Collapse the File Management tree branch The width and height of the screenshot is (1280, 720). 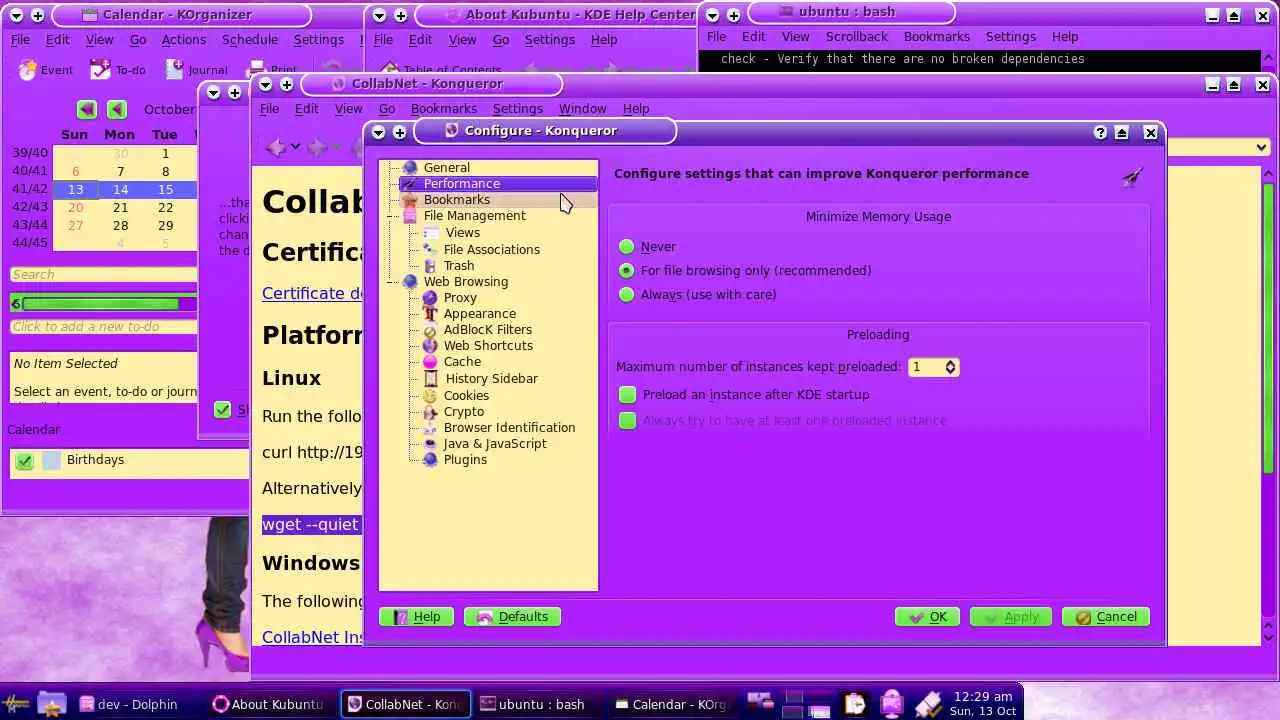[x=390, y=216]
